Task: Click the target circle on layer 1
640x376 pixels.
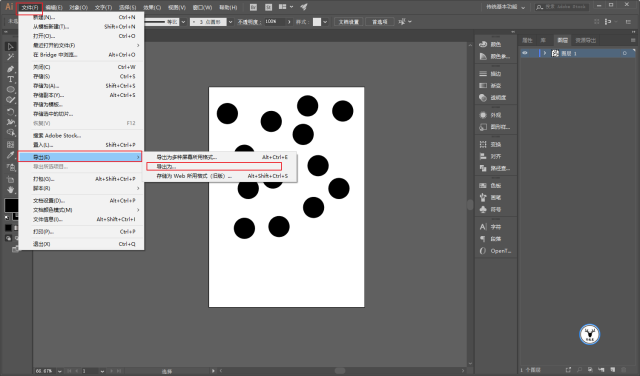Action: point(624,53)
